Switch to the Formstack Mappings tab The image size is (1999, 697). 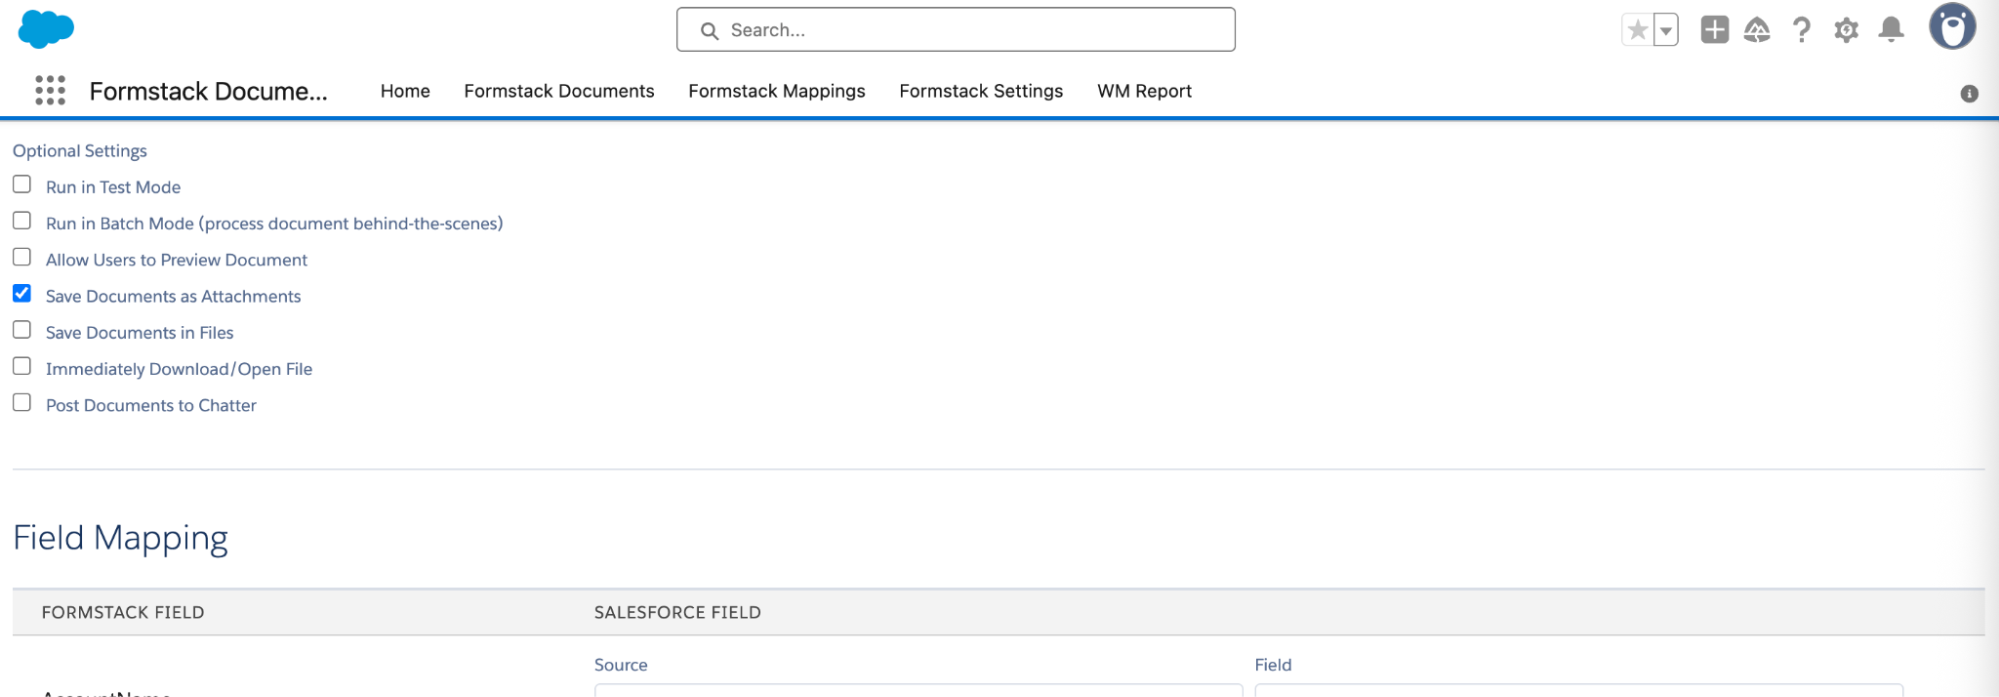pos(776,91)
